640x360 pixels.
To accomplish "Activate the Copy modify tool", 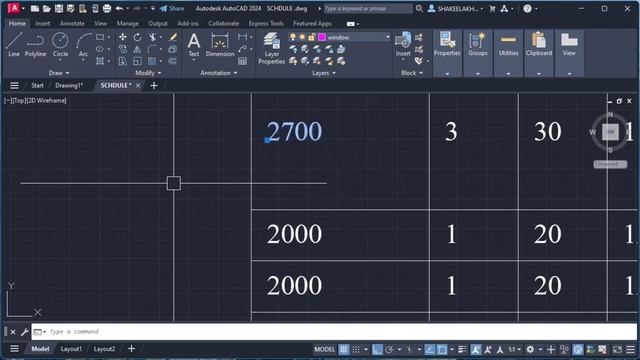I will pos(122,49).
